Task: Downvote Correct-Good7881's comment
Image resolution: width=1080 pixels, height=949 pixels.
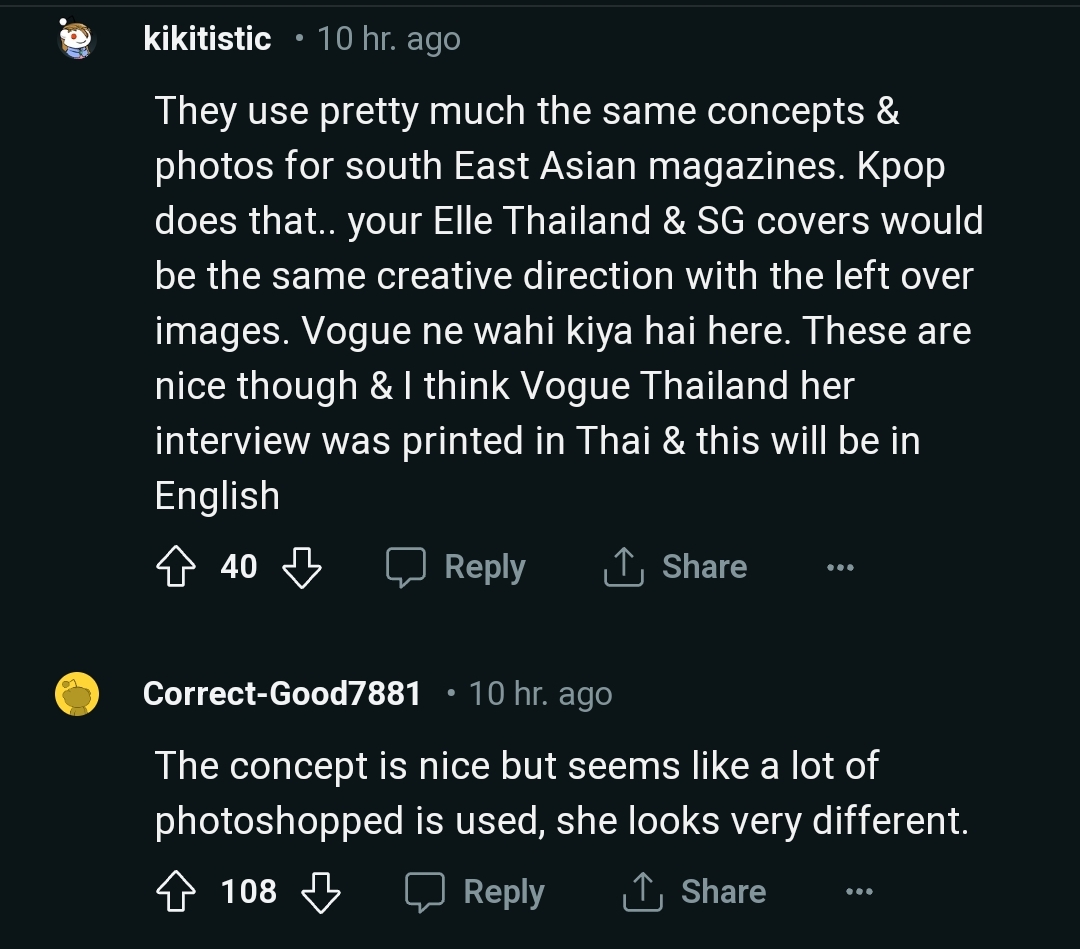Action: [x=321, y=891]
